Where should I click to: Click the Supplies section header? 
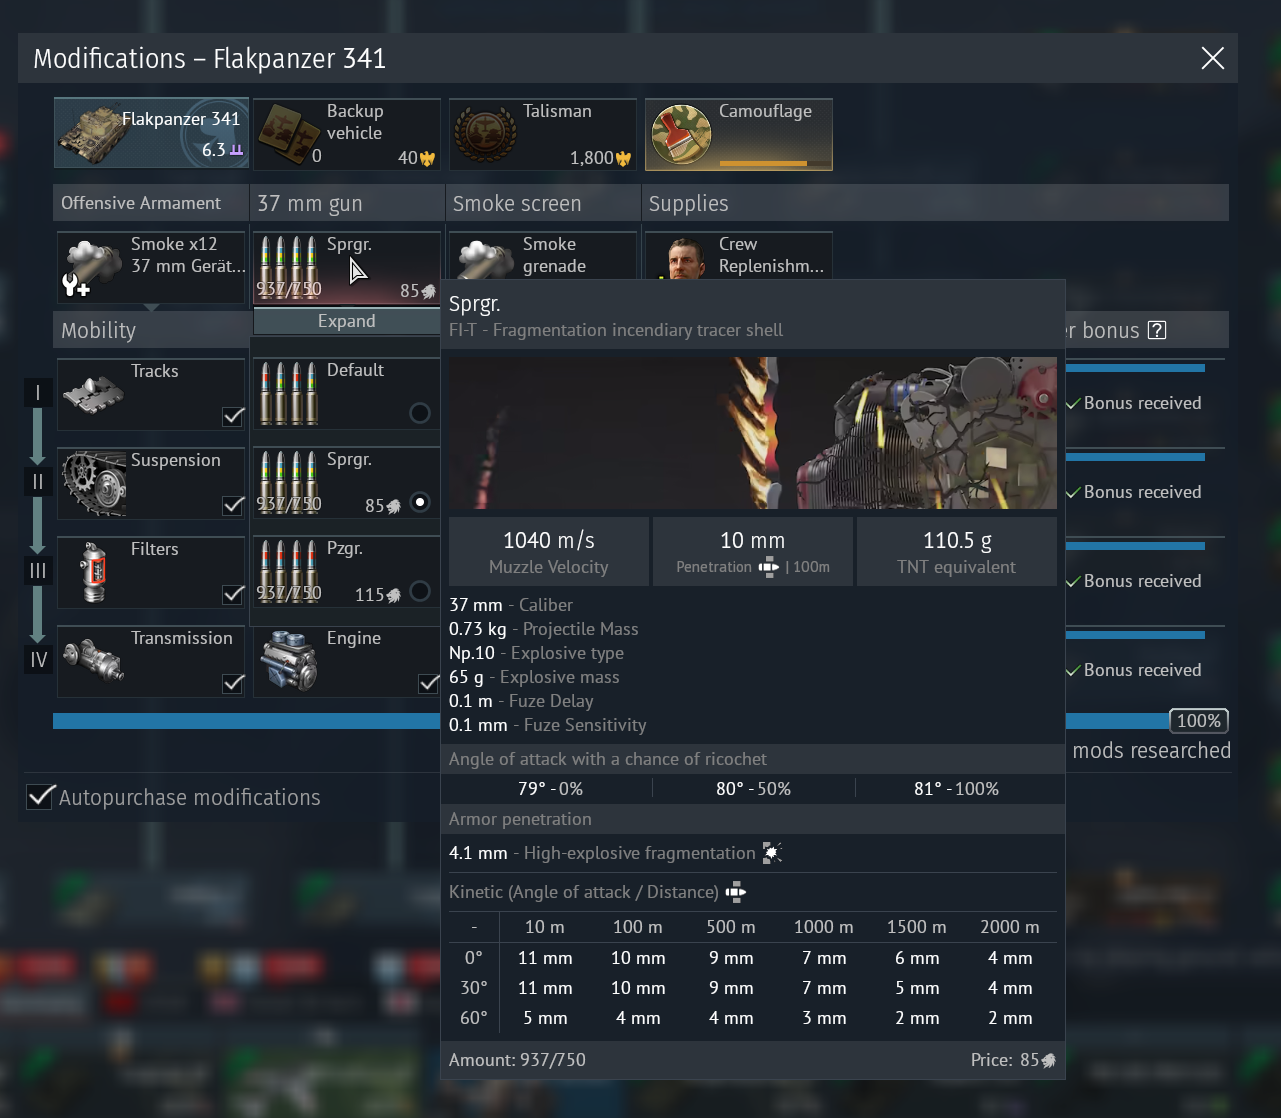click(935, 203)
